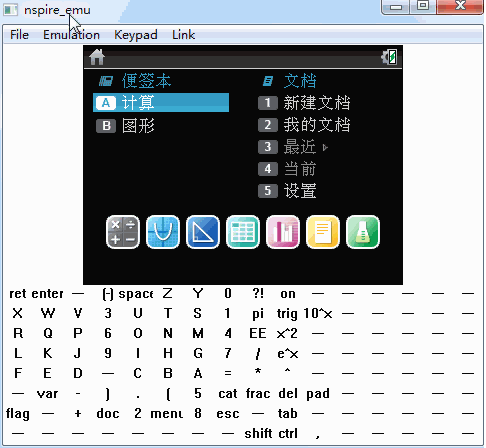The height and width of the screenshot is (448, 486).
Task: Click the Home icon on the calculator screen
Action: coord(97,57)
